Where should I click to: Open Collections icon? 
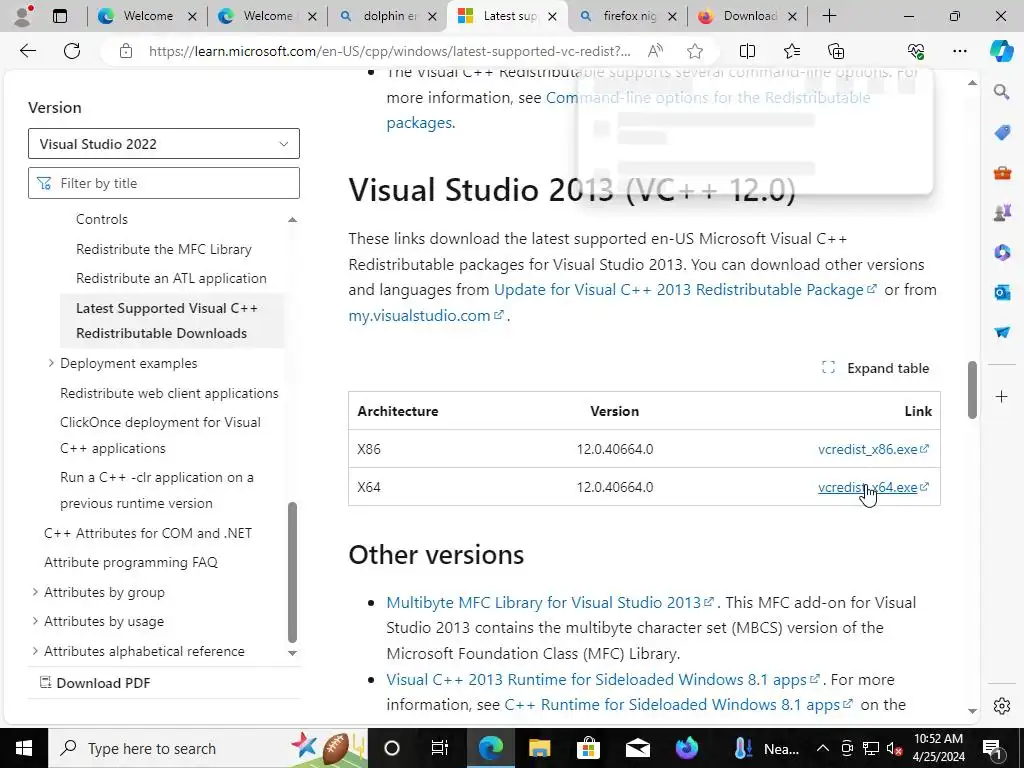(x=836, y=51)
